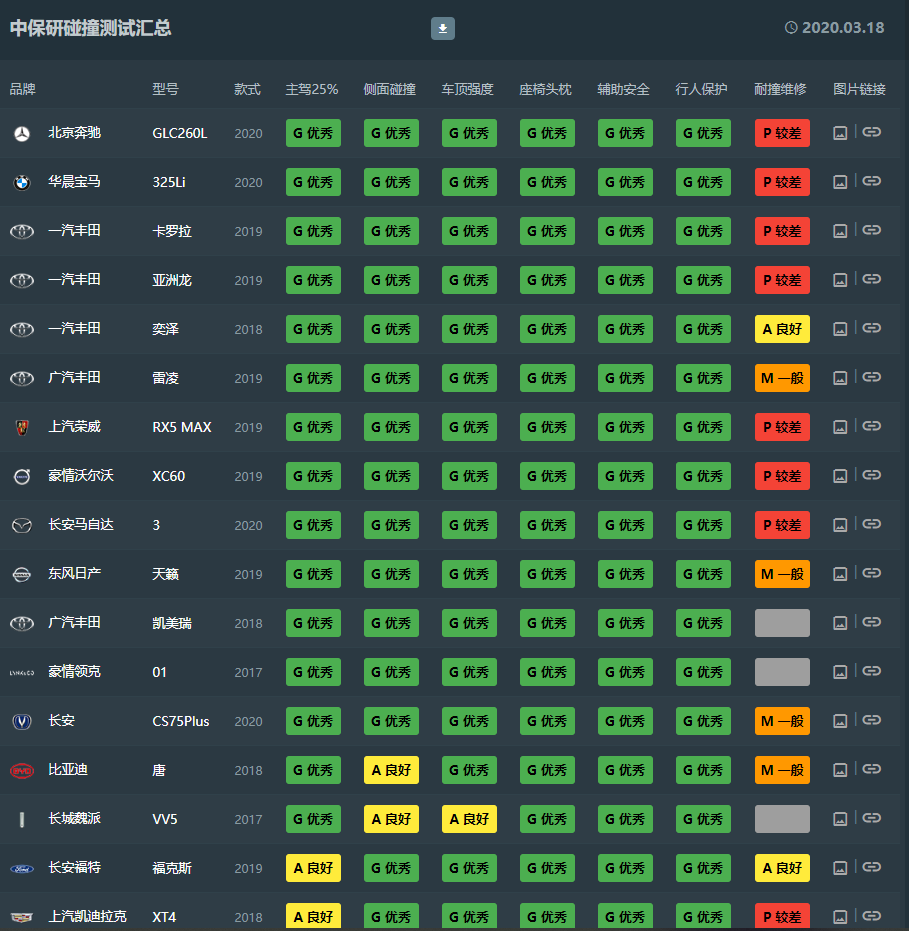Click the 辅助安全 column header

623,89
